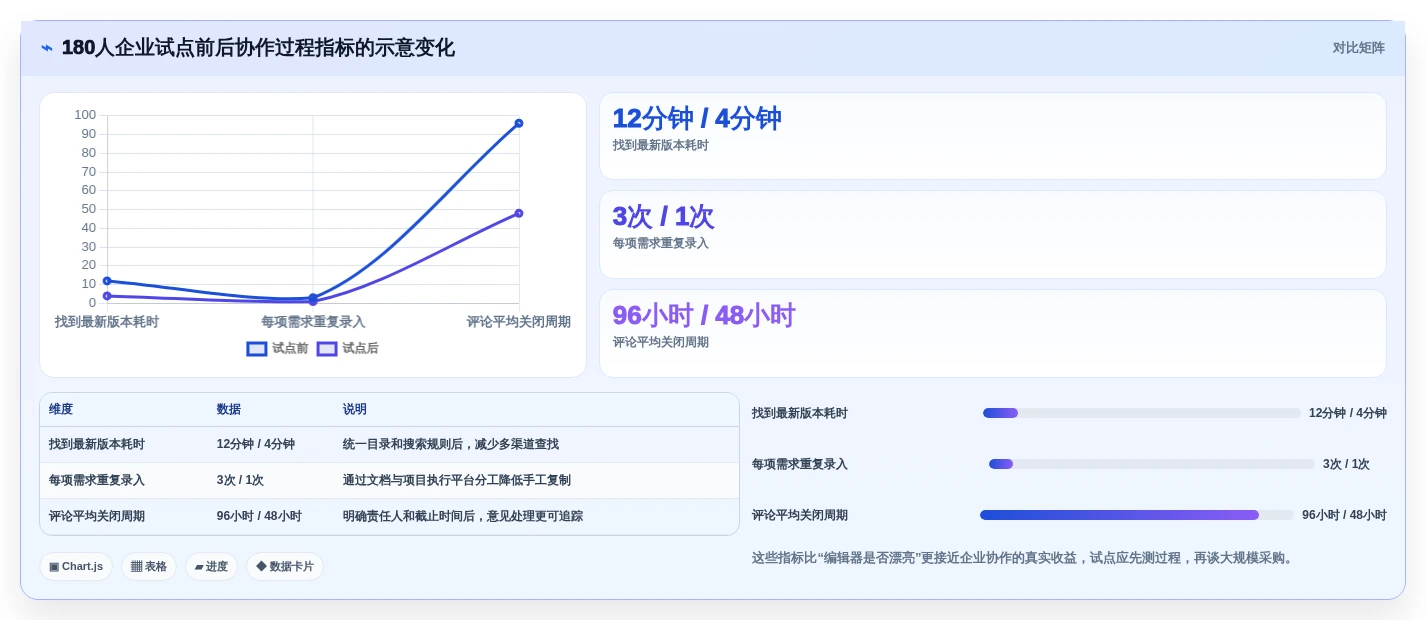Image resolution: width=1426 pixels, height=620 pixels.
Task: Click description 明确责任人和截止时间后，意见处理更可追踪
Action: pos(463,517)
